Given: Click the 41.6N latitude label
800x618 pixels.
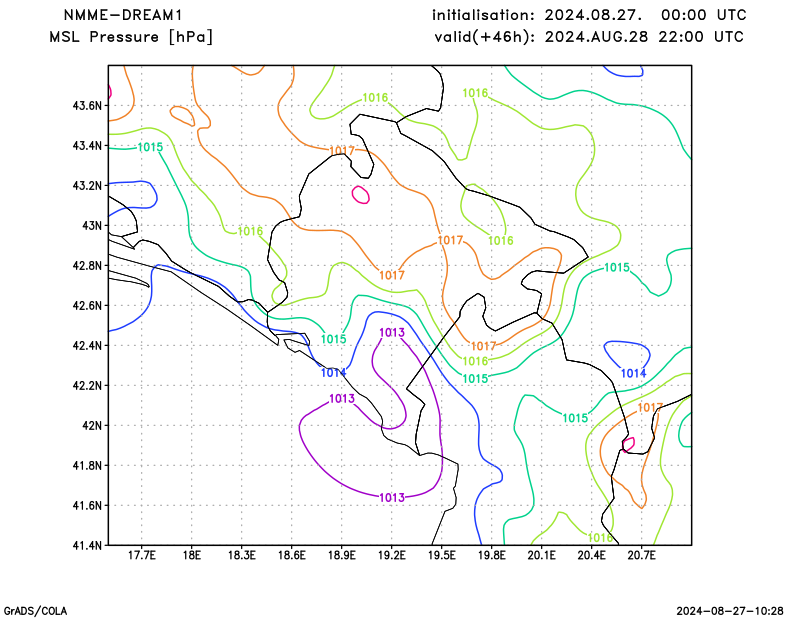Looking at the screenshot, I should [x=87, y=506].
